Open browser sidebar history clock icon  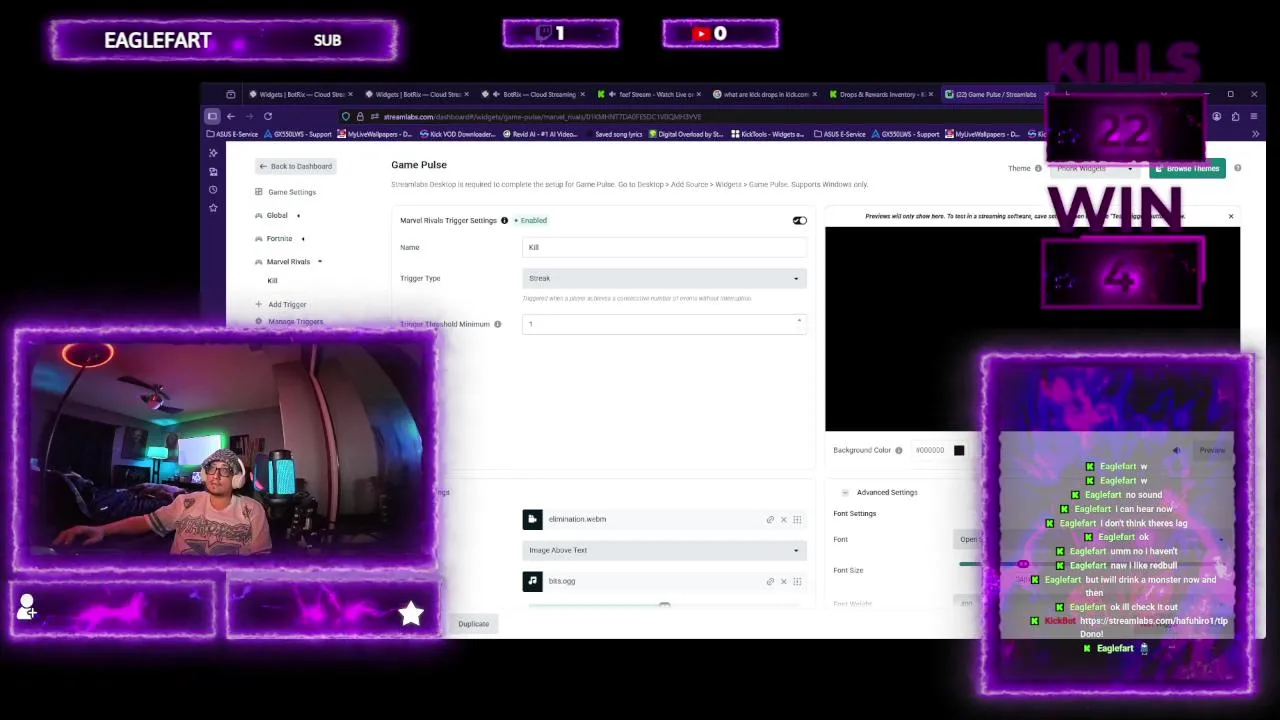[213, 190]
